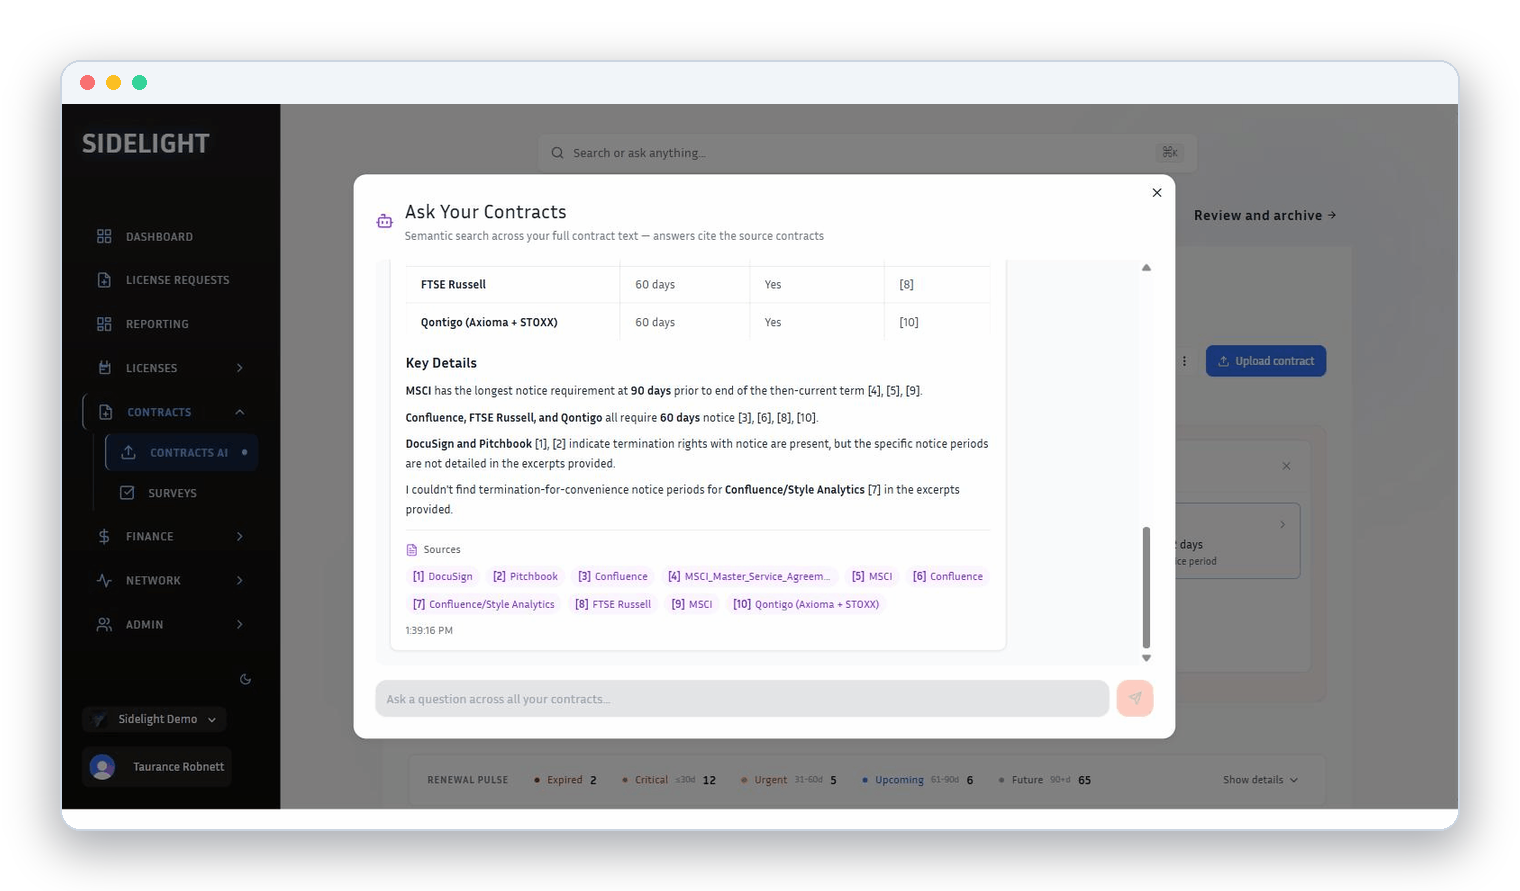The height and width of the screenshot is (891, 1520).
Task: Open License Requests in sidebar
Action: (177, 280)
